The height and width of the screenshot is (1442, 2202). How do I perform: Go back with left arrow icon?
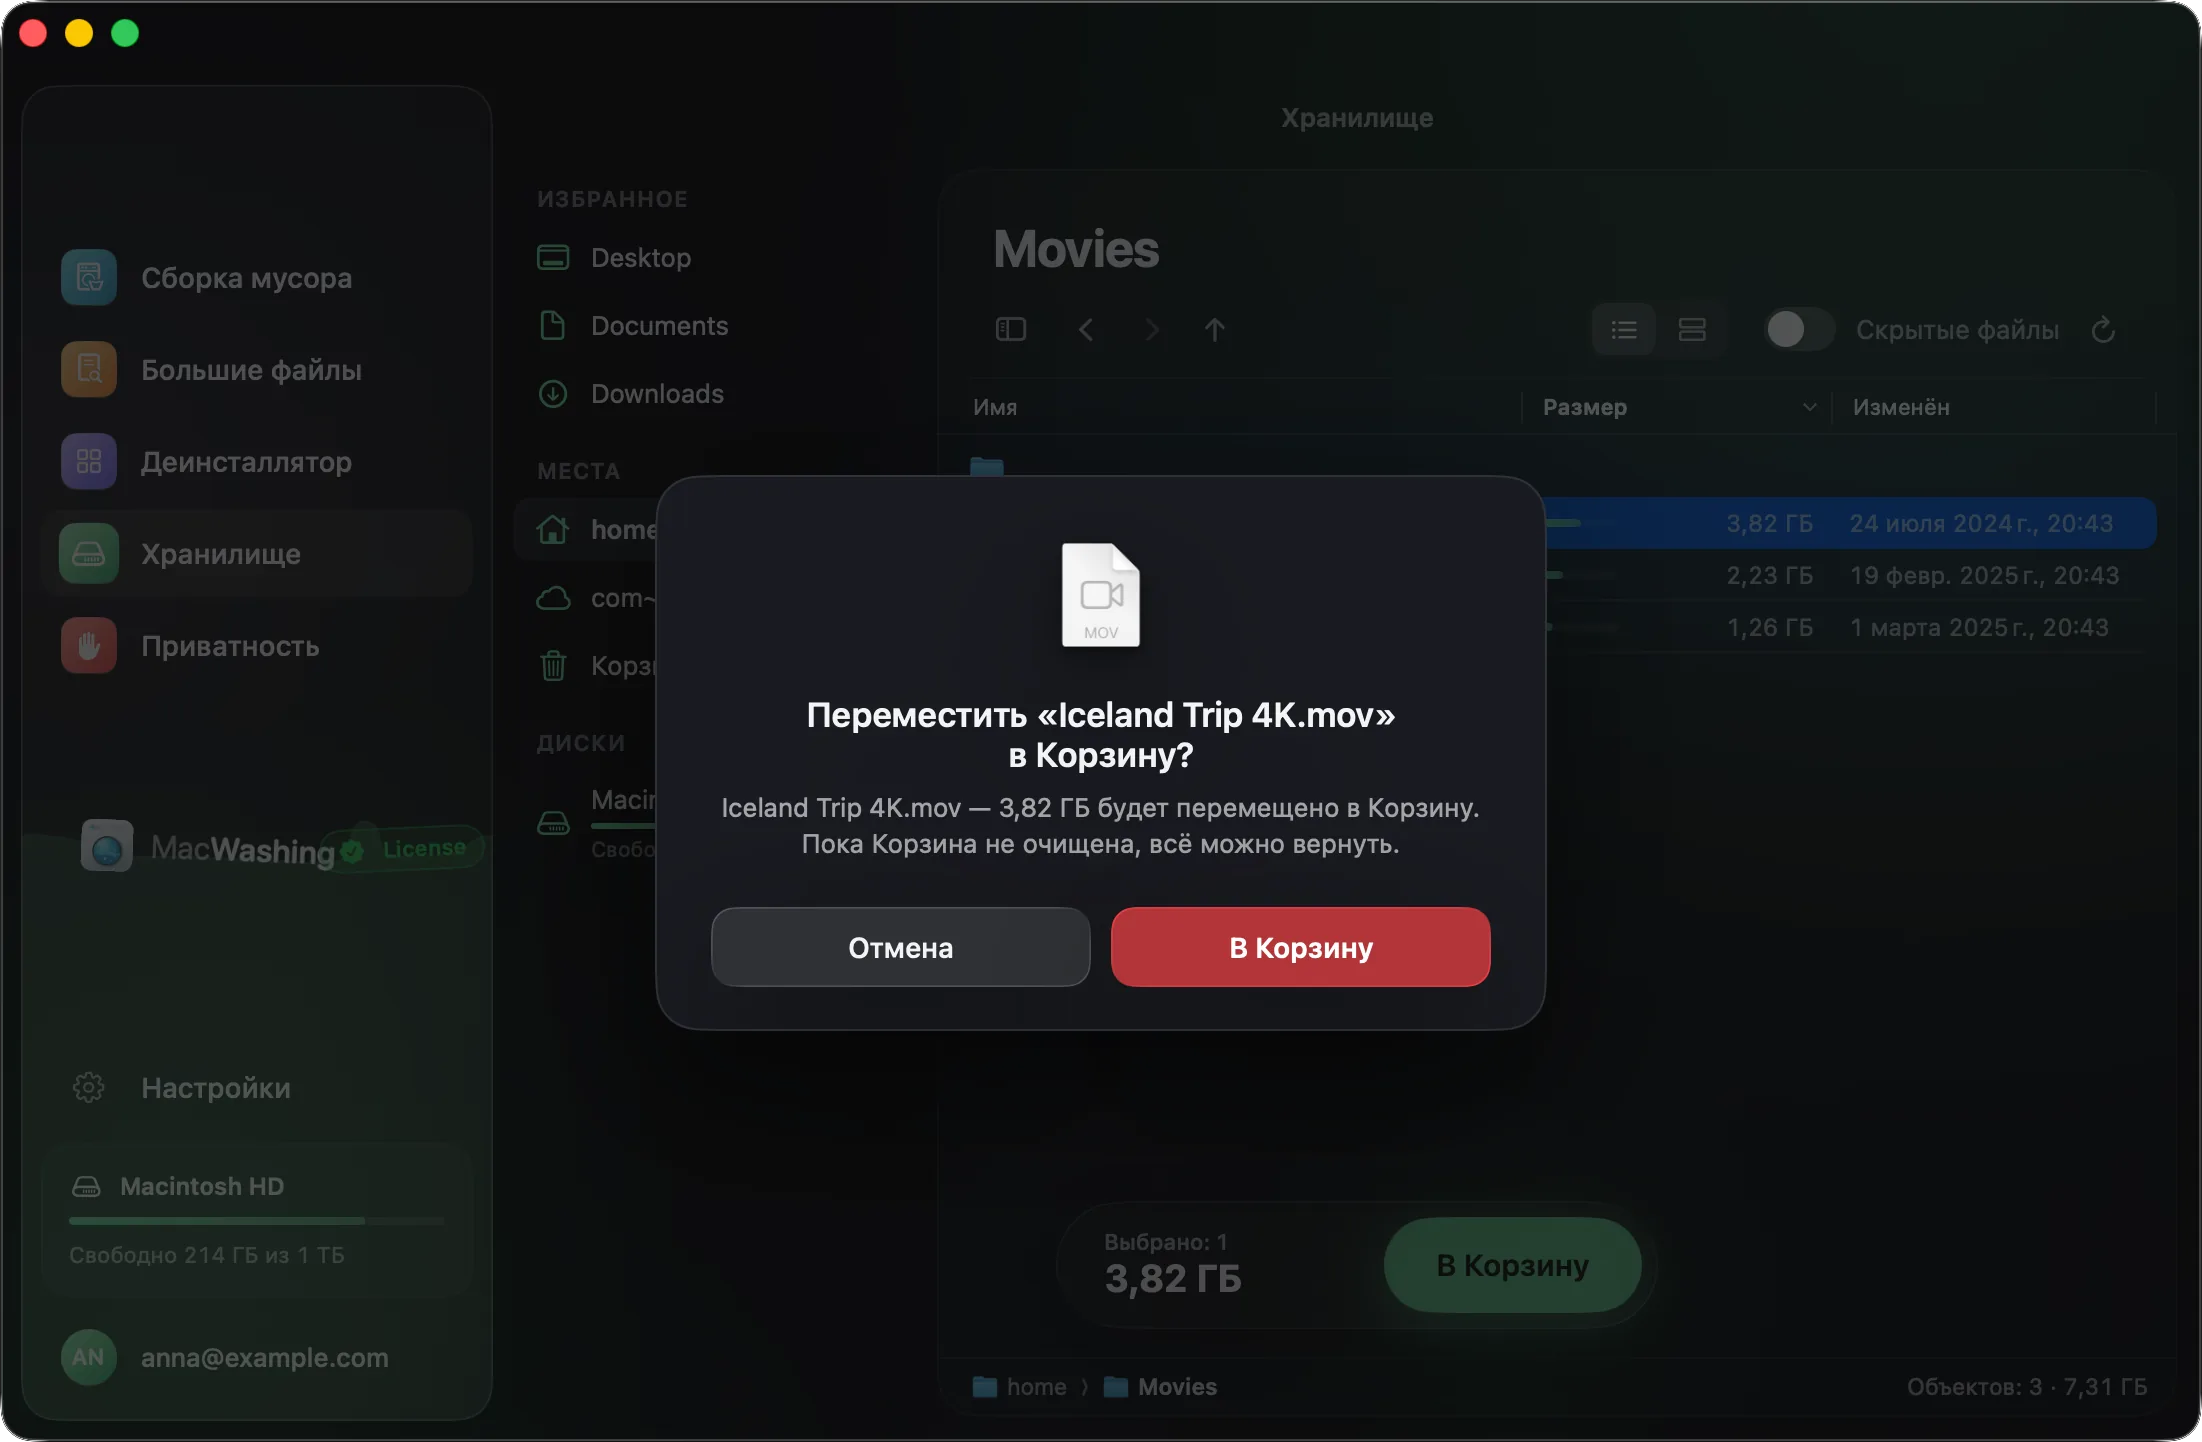pos(1086,329)
